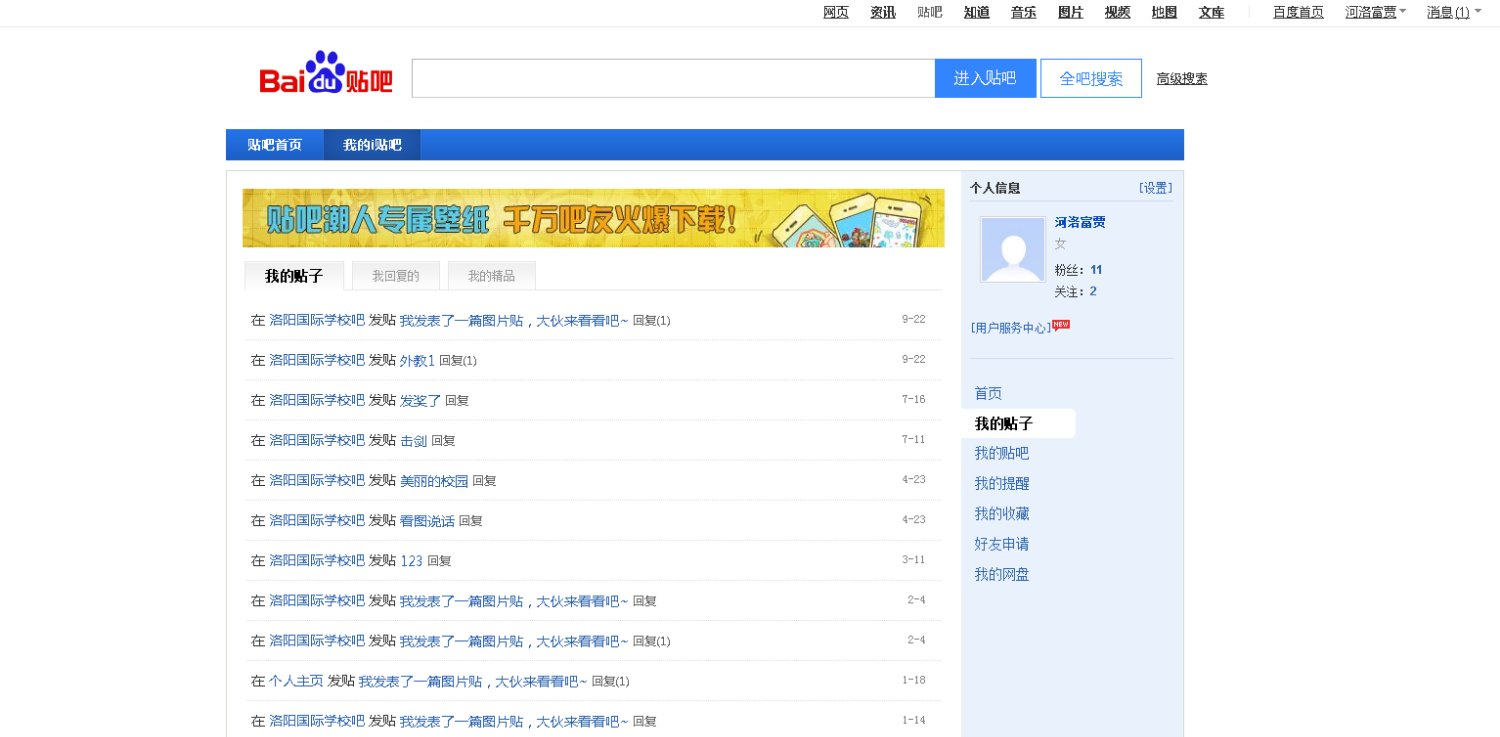Click 洛阳国际学校吧 in the 123 row
Image resolution: width=1500 pixels, height=737 pixels.
(317, 560)
